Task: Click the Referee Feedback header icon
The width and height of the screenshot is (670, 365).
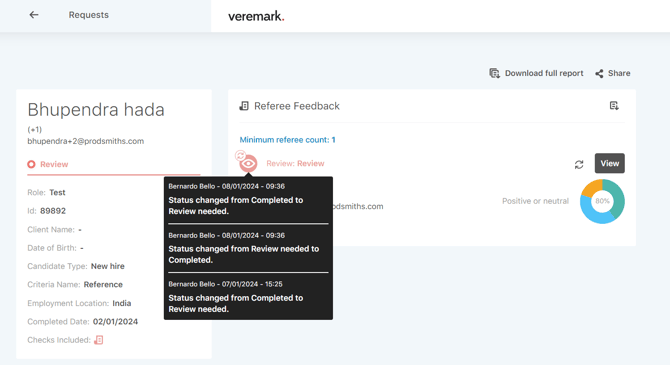Action: click(244, 106)
